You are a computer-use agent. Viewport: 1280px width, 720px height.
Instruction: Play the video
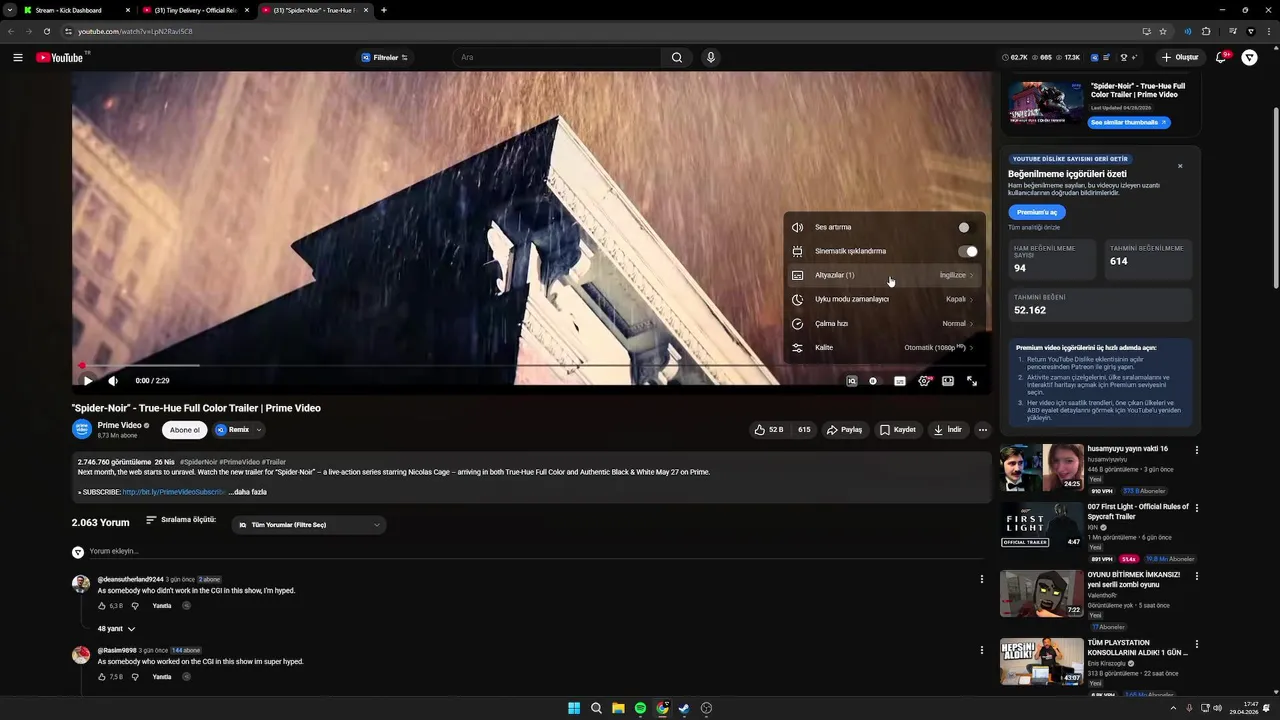(87, 381)
